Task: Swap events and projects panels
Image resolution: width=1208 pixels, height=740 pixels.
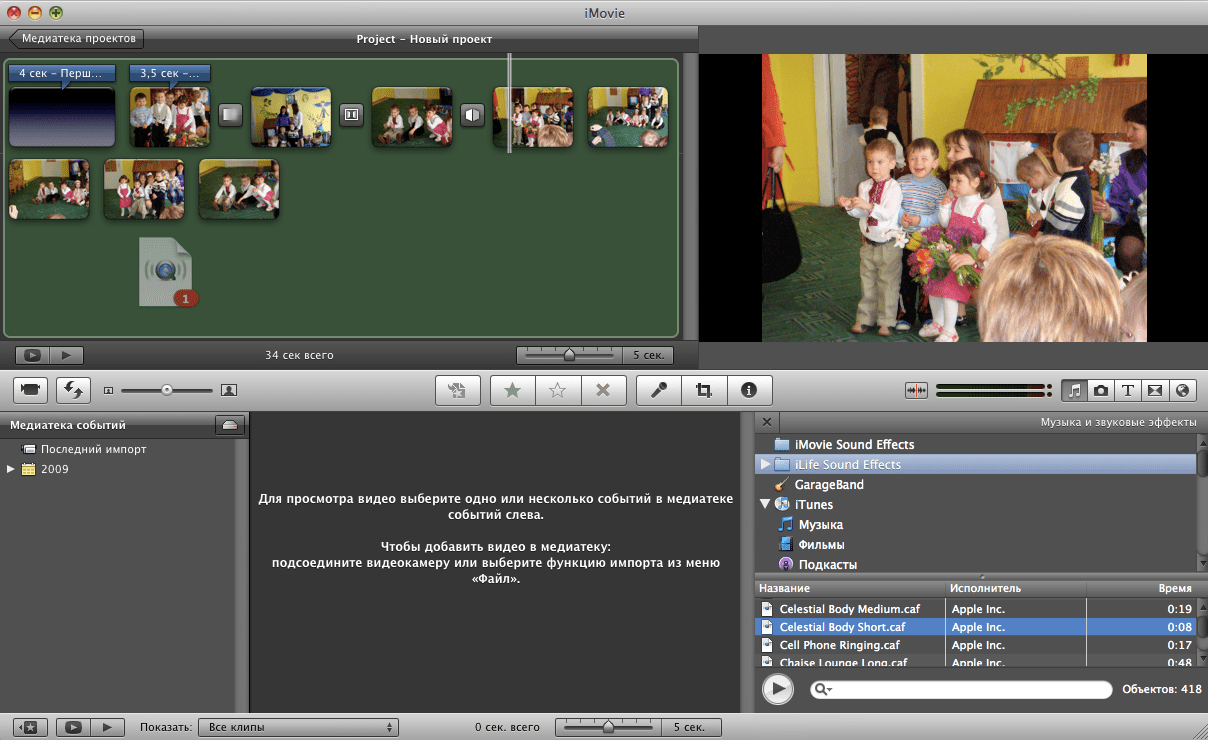Action: [x=73, y=390]
